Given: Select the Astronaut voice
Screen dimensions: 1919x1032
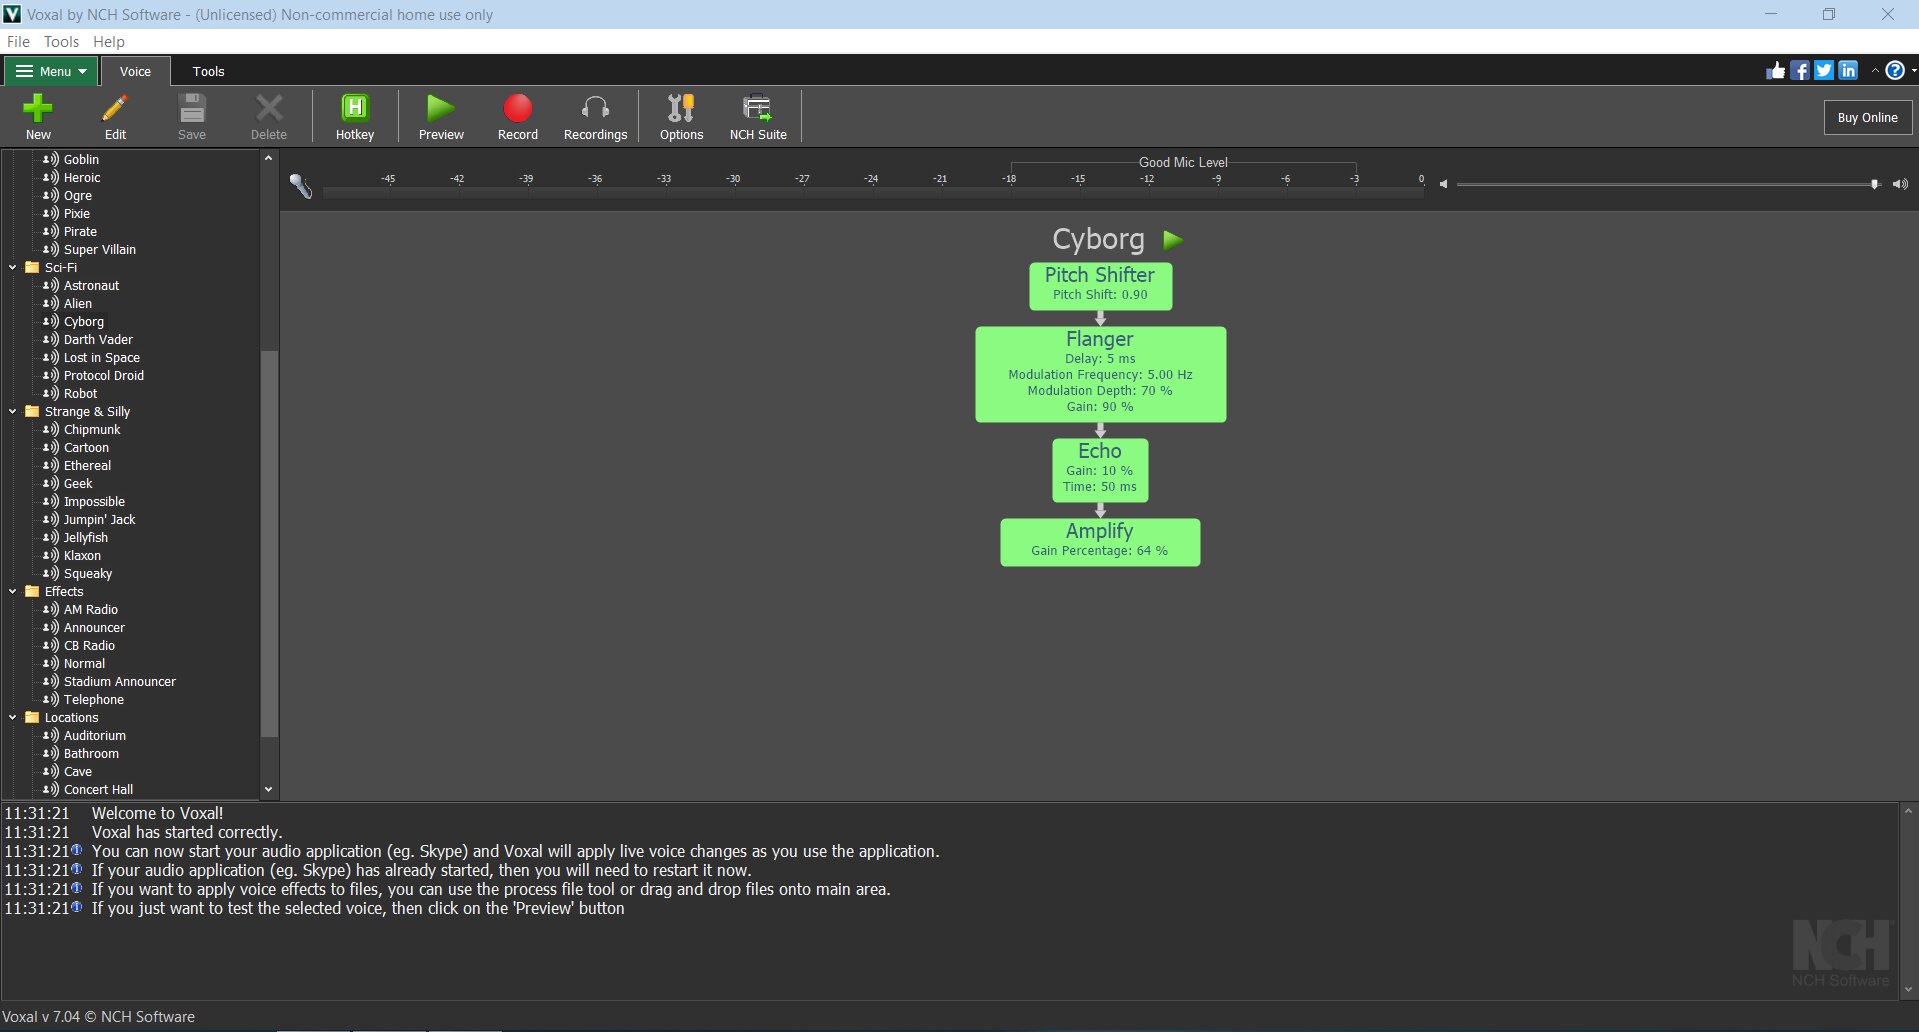Looking at the screenshot, I should 91,286.
